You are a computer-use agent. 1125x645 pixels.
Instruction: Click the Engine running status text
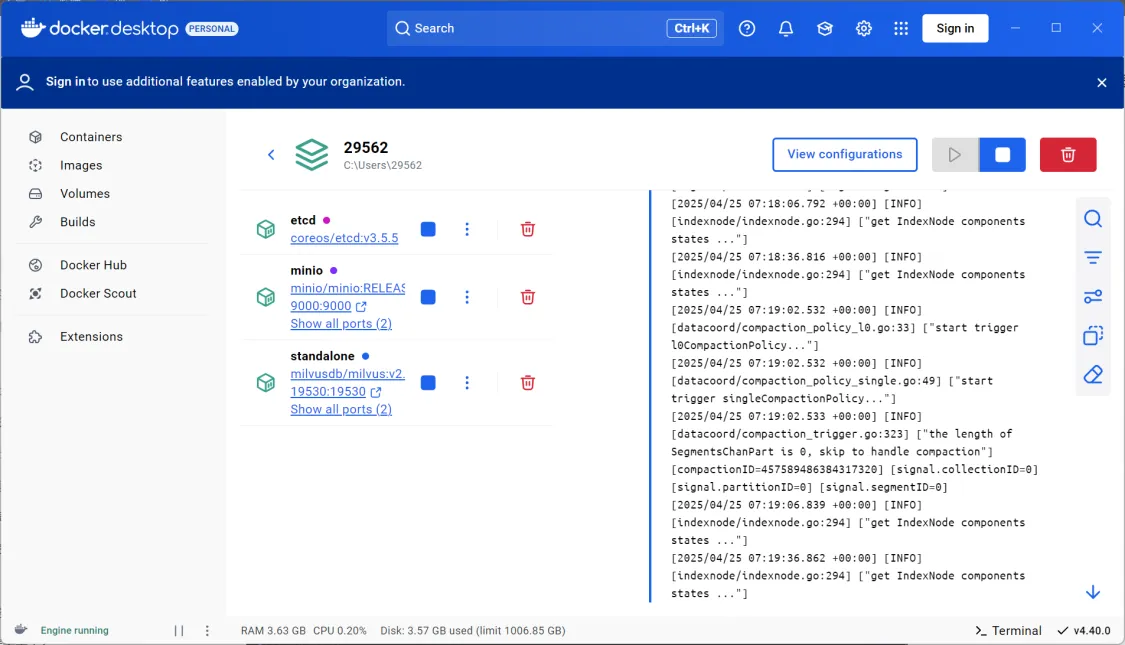75,631
